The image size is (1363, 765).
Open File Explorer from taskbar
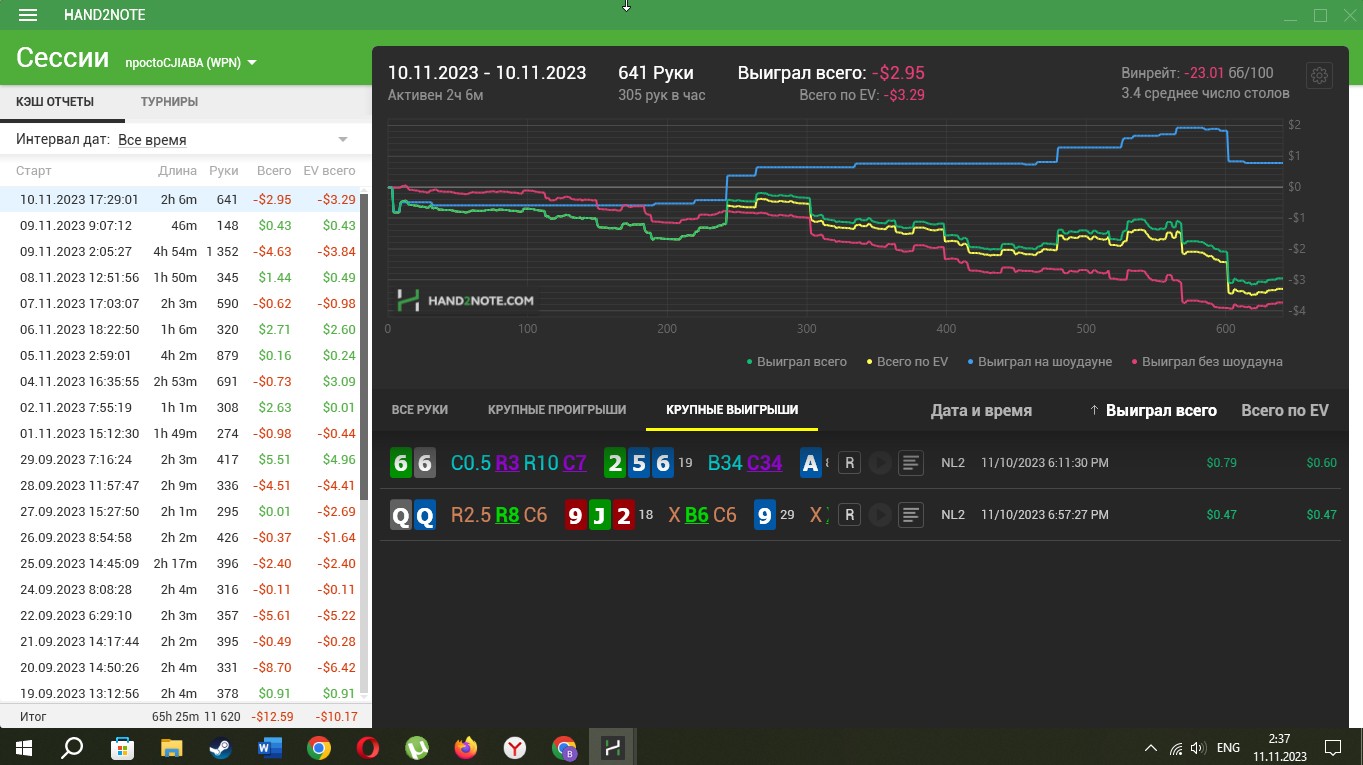[171, 747]
